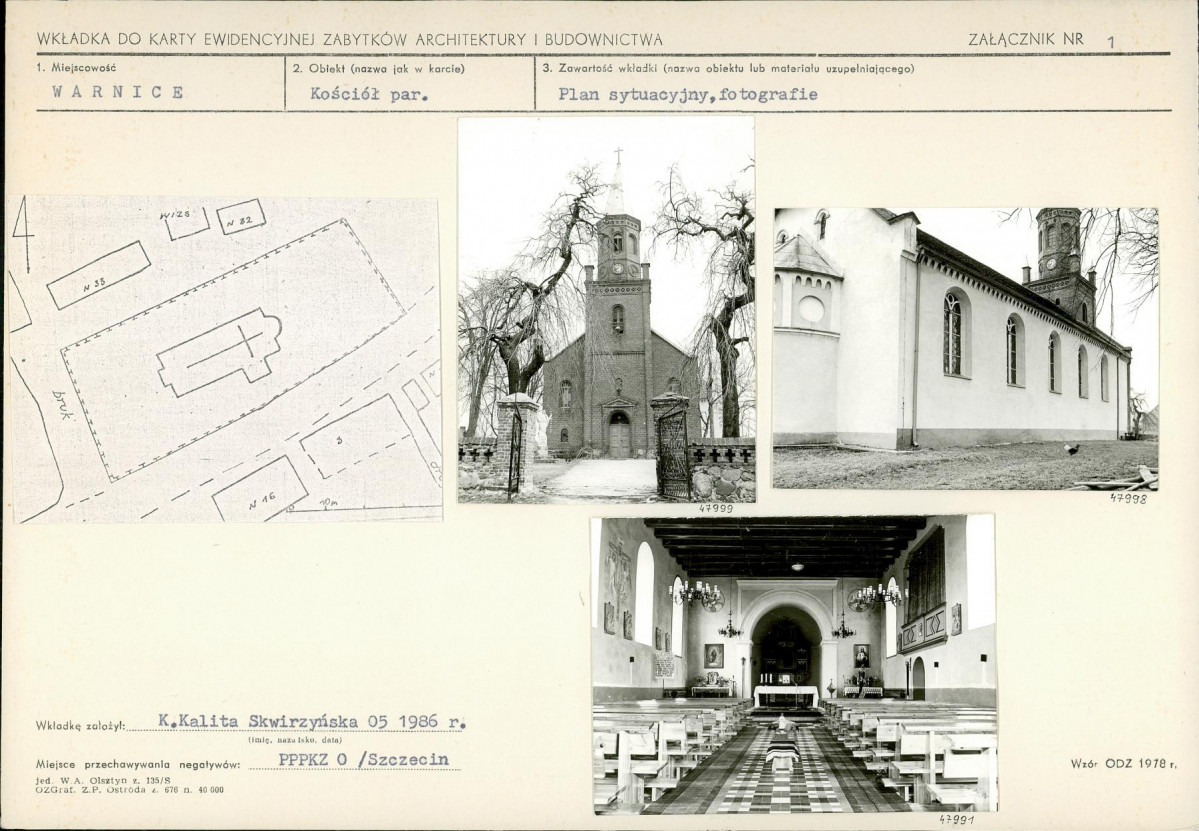Click the PPPKZ O /Szczecin negatives field
The width and height of the screenshot is (1199, 831).
pos(363,760)
